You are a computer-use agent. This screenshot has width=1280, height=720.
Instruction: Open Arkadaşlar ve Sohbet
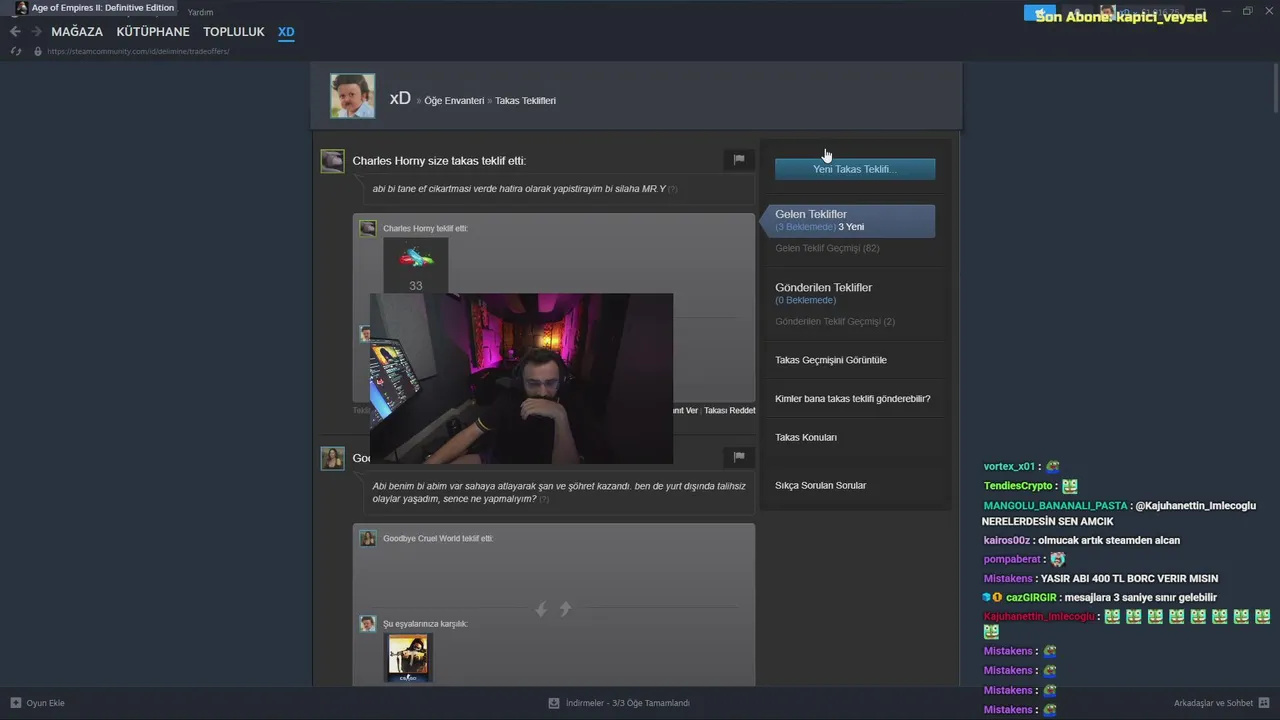1214,703
